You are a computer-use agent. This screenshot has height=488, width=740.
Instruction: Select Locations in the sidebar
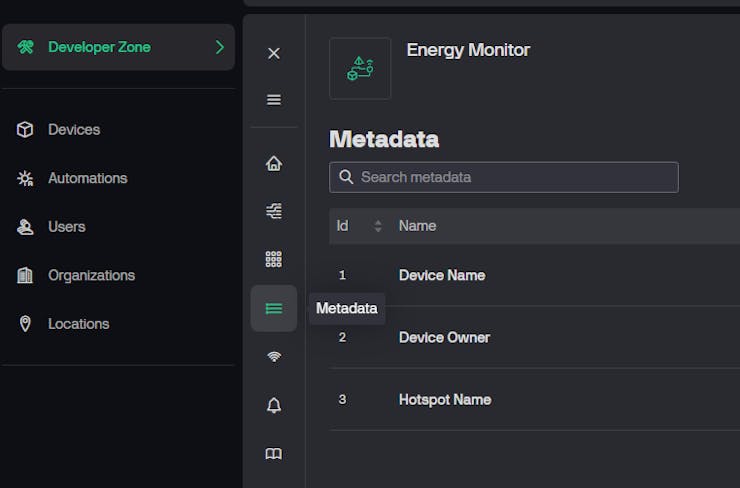[78, 324]
